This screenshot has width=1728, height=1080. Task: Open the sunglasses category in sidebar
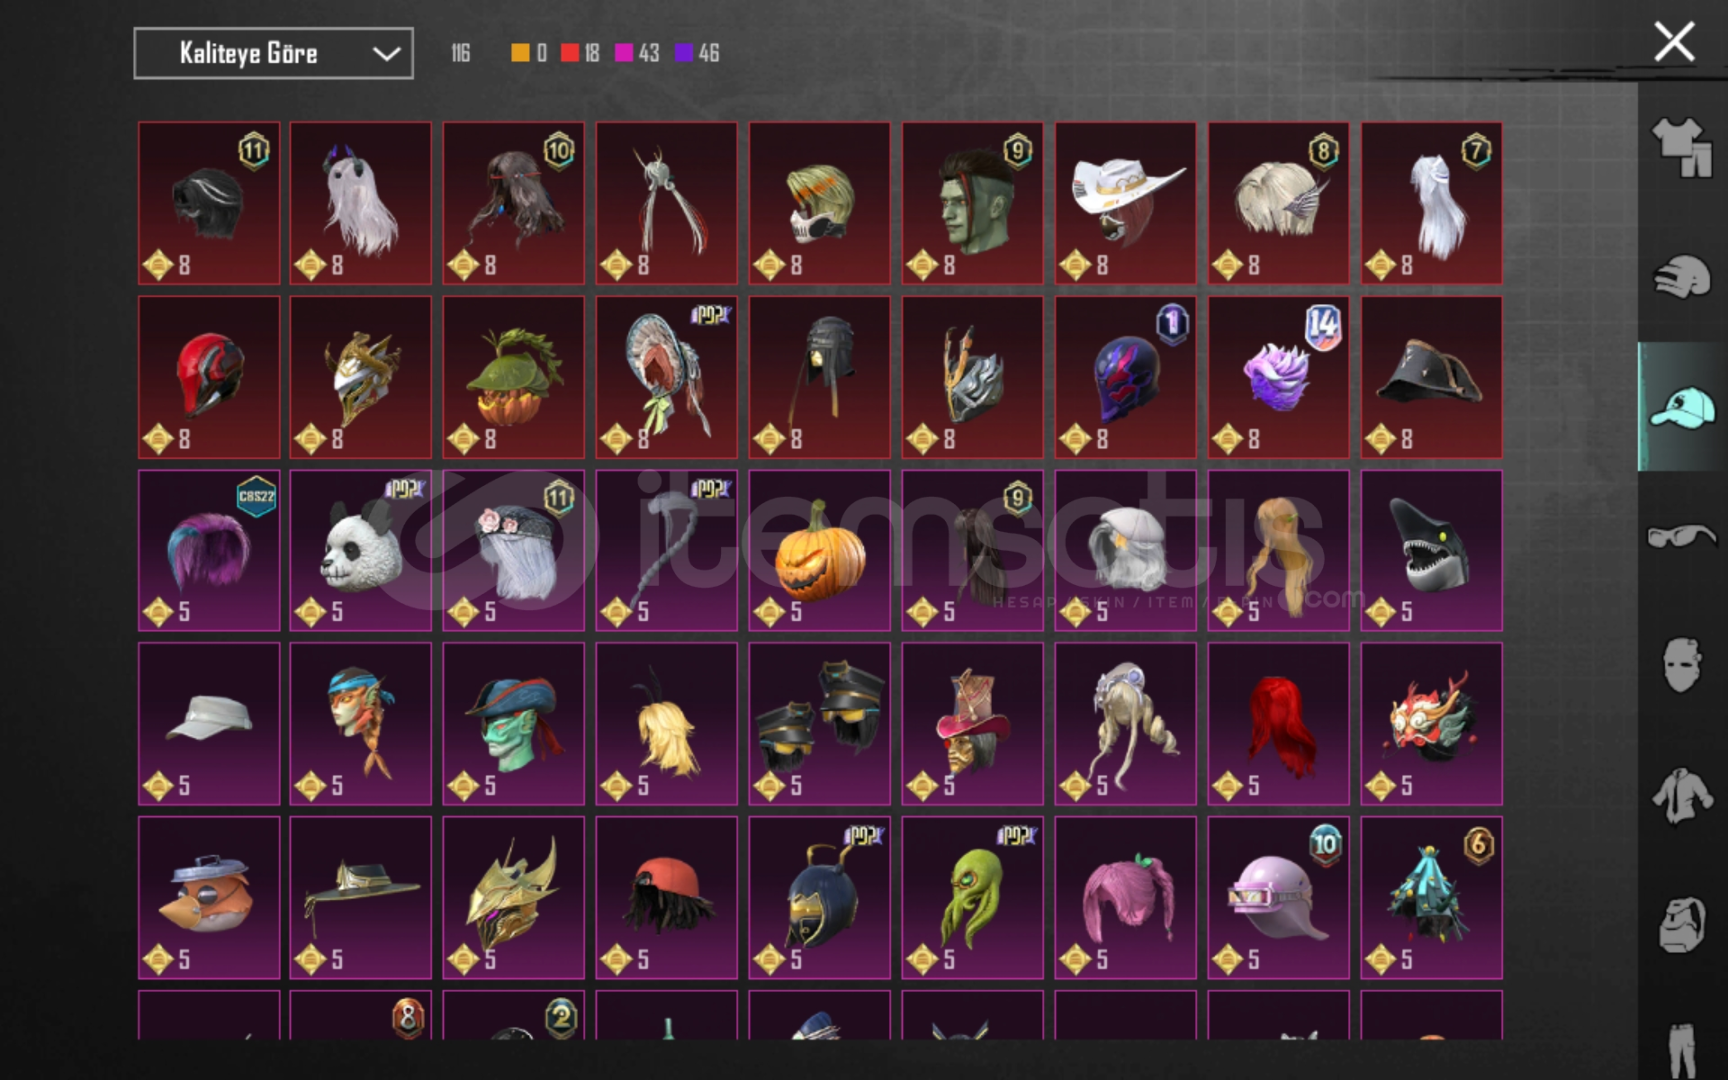1682,536
